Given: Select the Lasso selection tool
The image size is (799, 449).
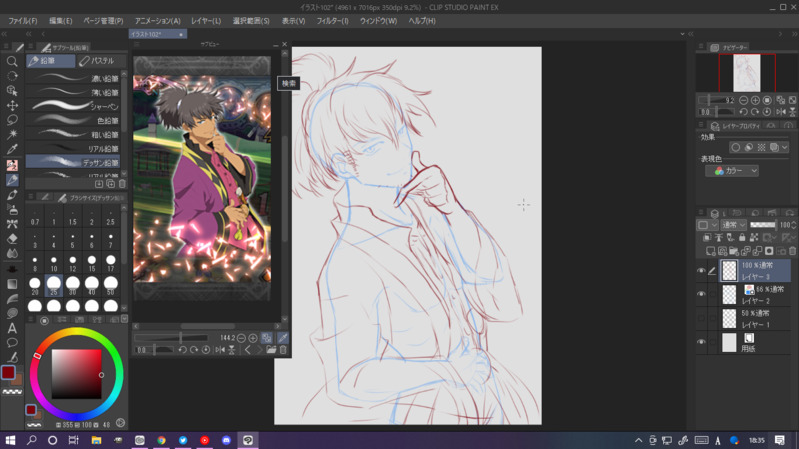Looking at the screenshot, I should (12, 120).
